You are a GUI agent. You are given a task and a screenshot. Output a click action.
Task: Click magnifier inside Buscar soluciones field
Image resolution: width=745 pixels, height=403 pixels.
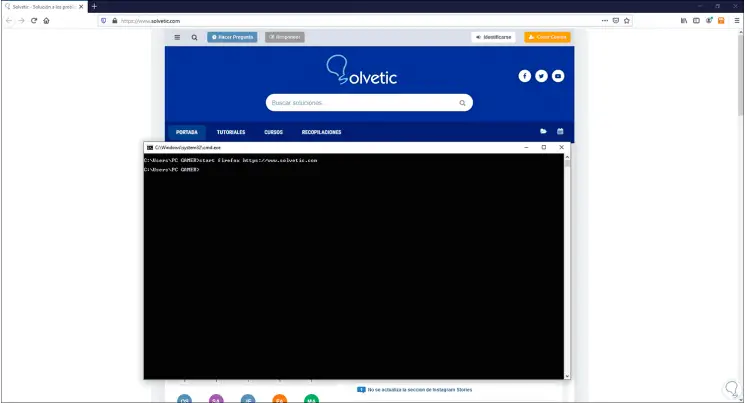point(462,103)
